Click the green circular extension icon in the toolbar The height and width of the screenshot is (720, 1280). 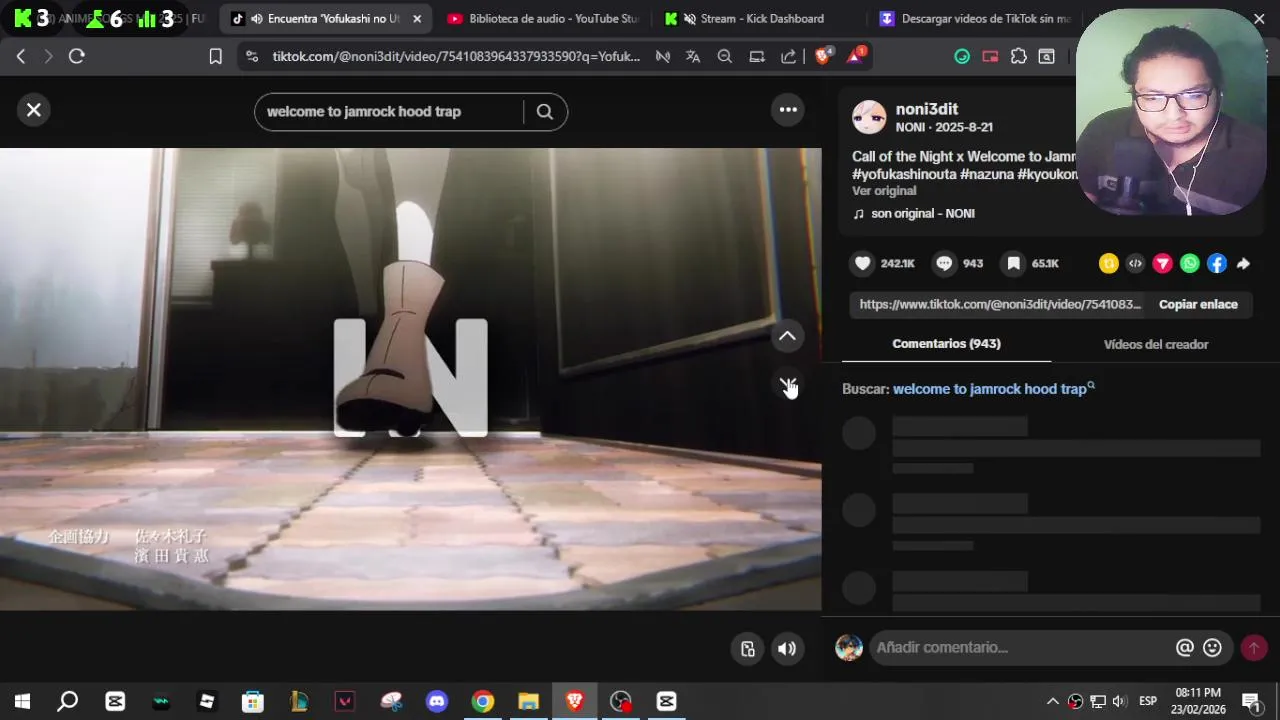point(962,57)
